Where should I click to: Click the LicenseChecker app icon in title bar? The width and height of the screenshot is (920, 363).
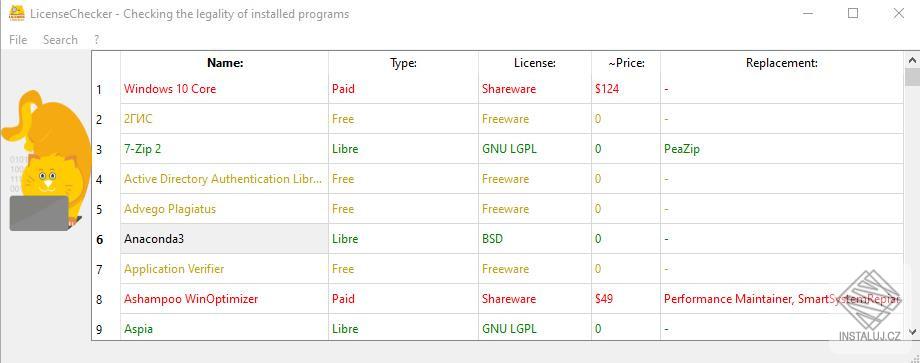pos(16,13)
